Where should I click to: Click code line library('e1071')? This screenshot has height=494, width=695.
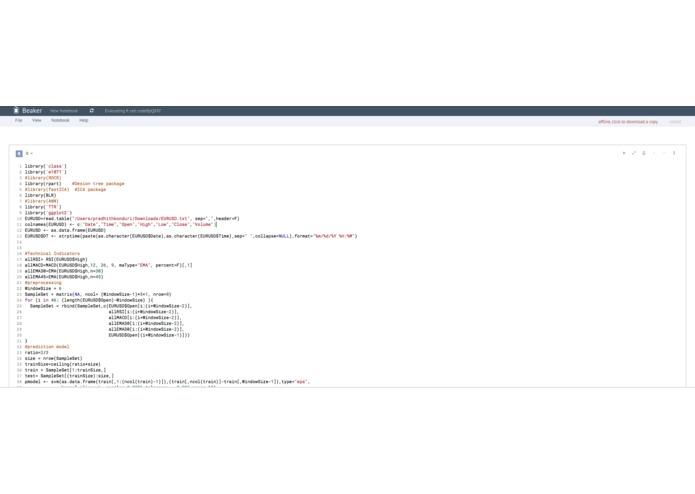click(46, 172)
